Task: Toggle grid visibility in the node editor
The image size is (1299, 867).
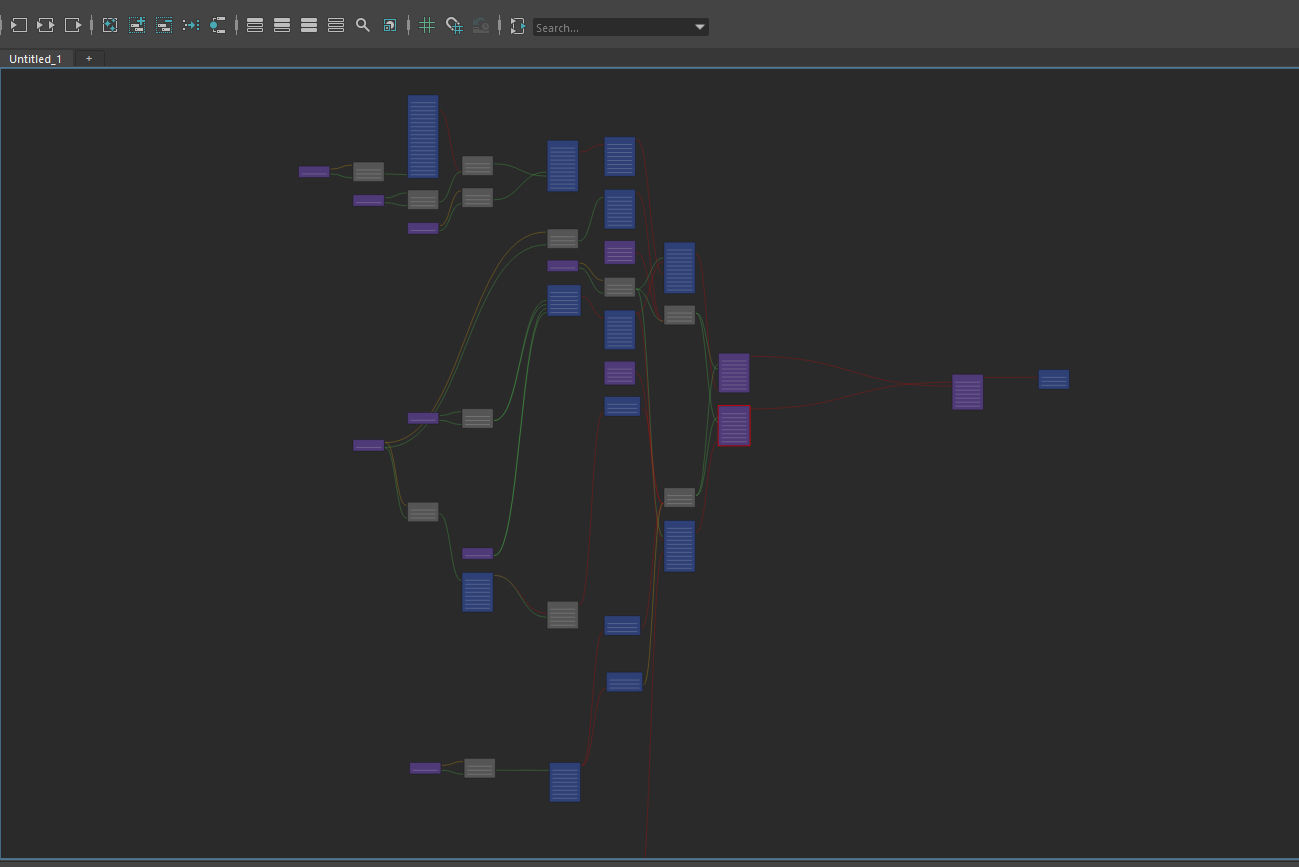Action: point(427,25)
